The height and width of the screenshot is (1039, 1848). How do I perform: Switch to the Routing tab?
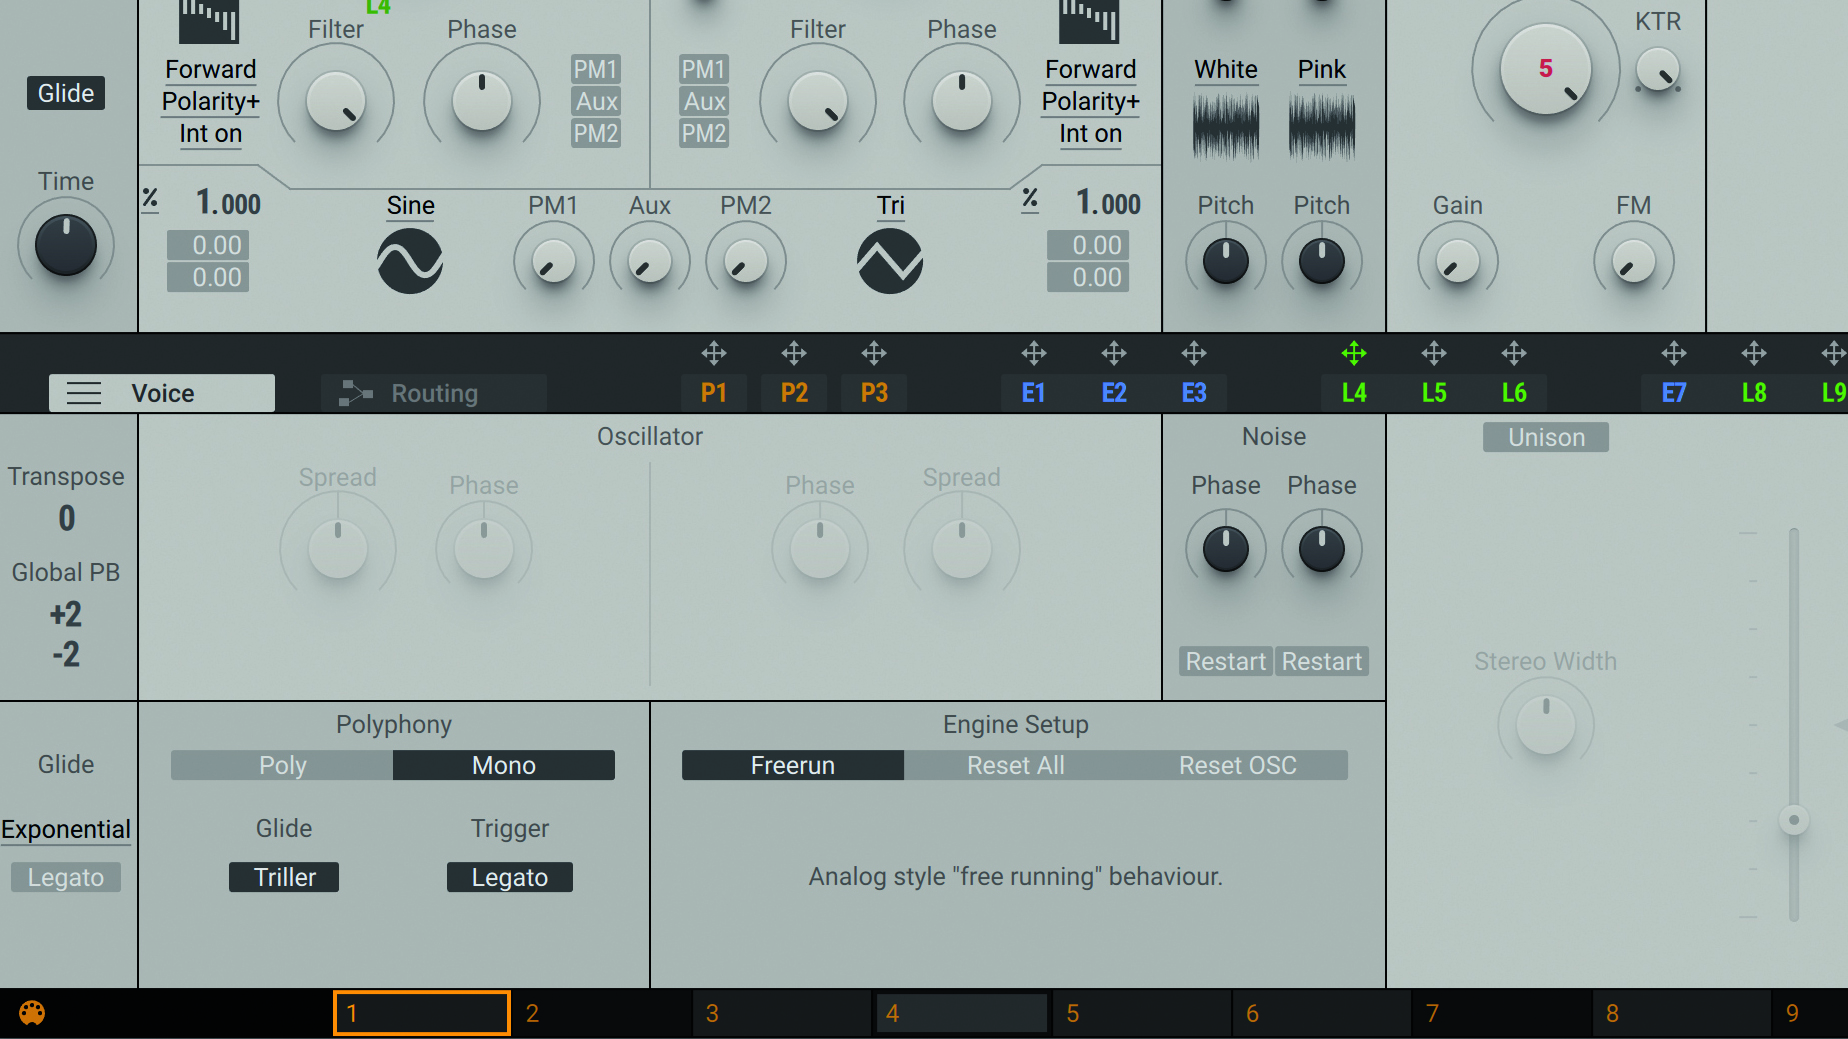click(x=434, y=393)
